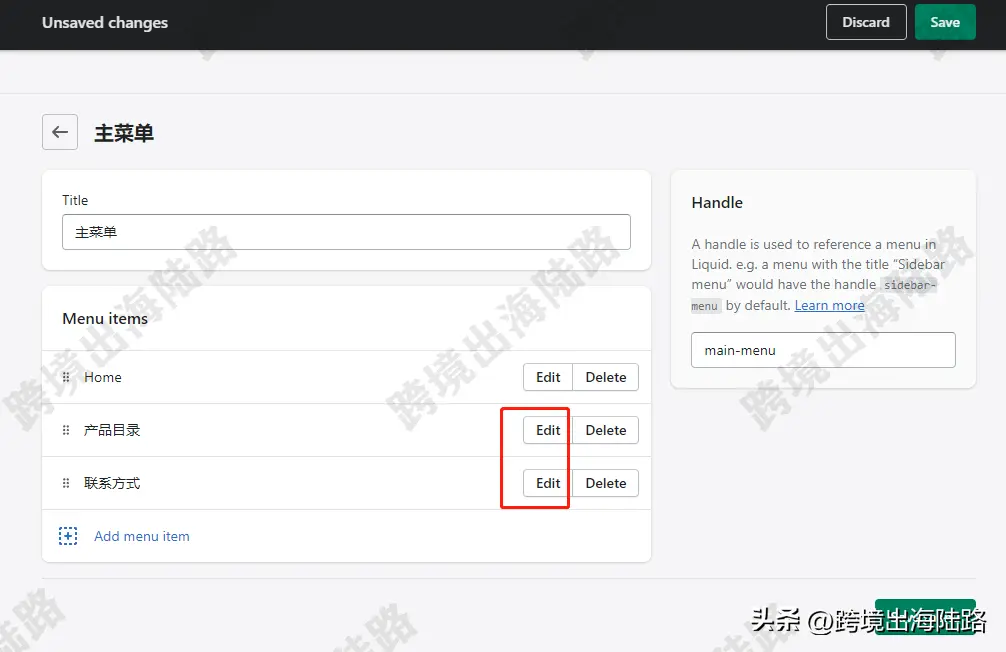Click the dashed plus icon for adding items
This screenshot has width=1006, height=652.
click(x=68, y=536)
